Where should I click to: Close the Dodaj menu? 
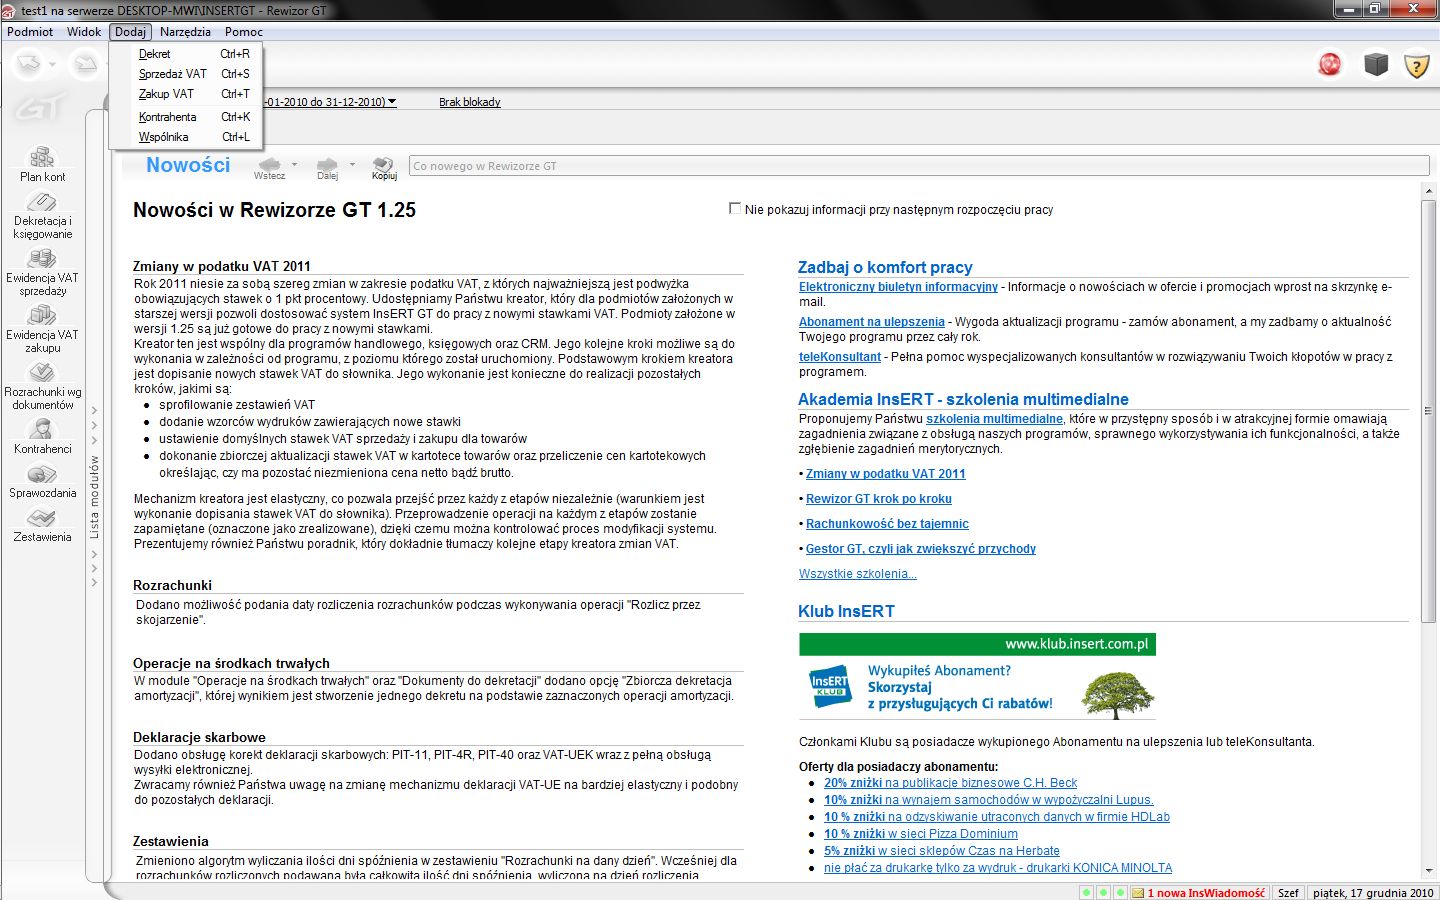130,32
